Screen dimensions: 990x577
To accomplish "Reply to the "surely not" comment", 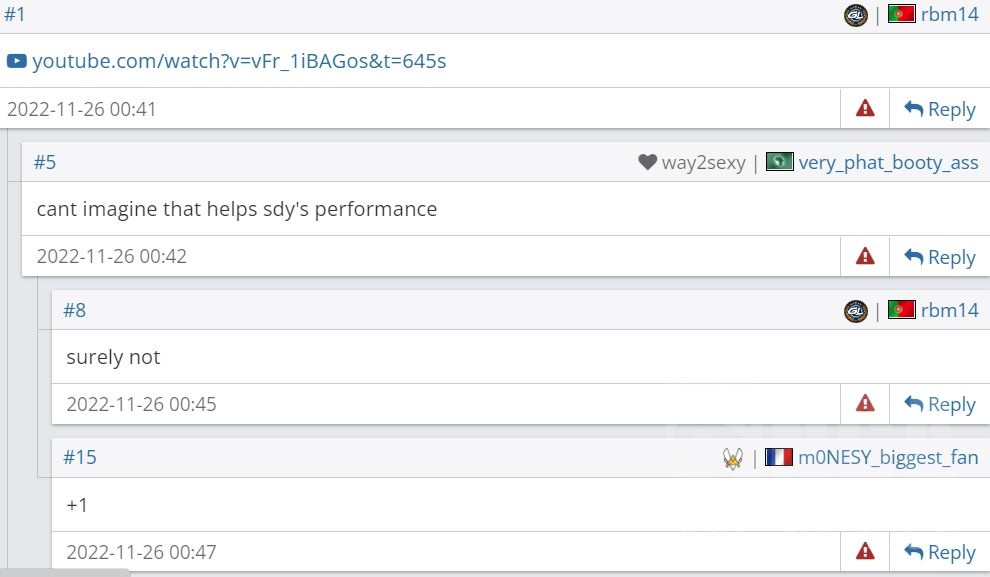I will (x=940, y=404).
